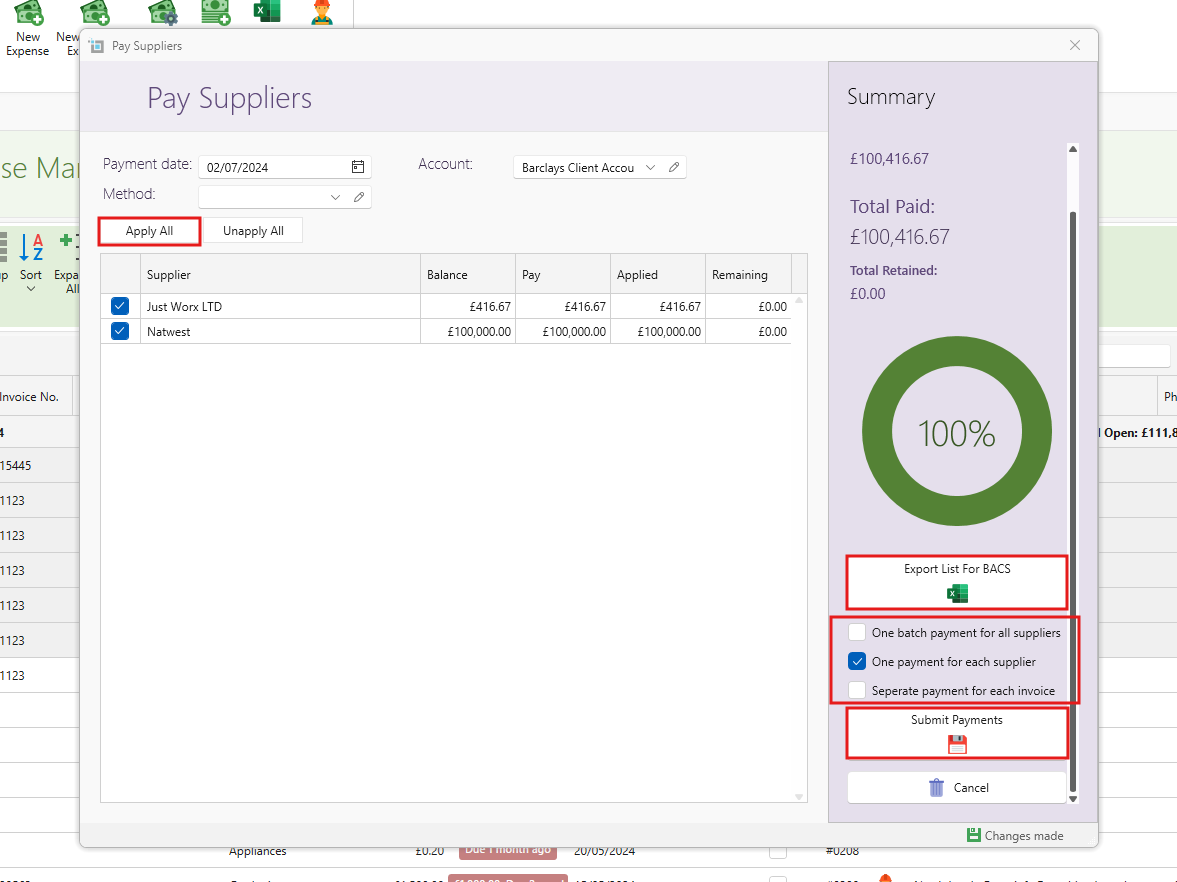Image resolution: width=1177 pixels, height=882 pixels.
Task: Edit the payment Method with pencil icon
Action: click(359, 197)
